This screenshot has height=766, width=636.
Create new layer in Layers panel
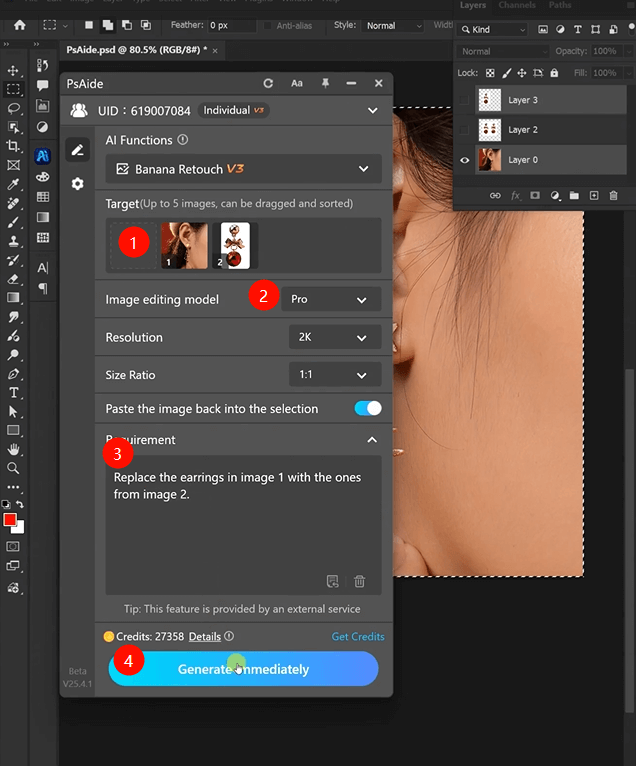pos(594,195)
